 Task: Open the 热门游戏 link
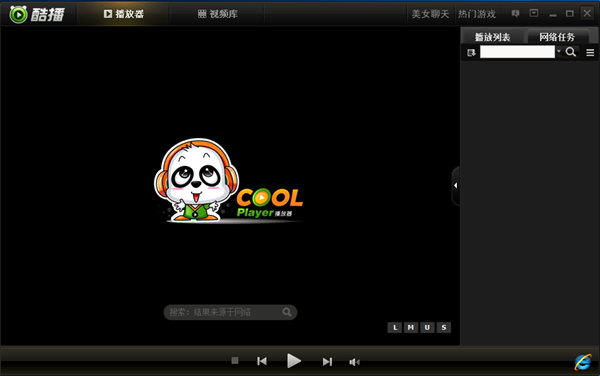(x=477, y=14)
